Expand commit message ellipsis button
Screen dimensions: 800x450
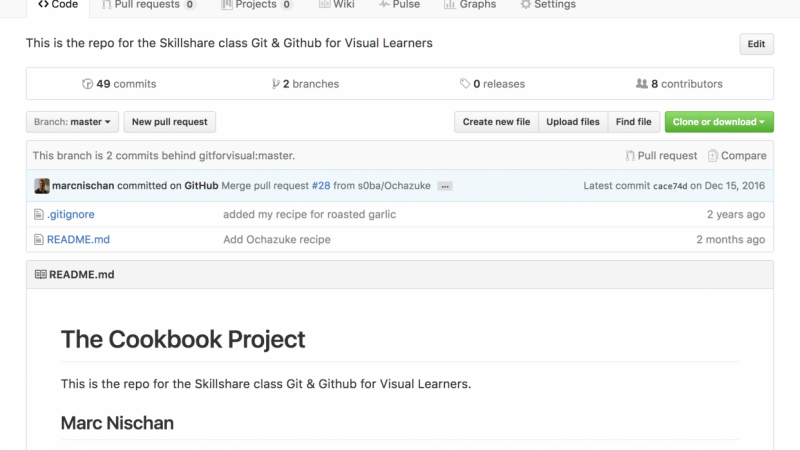point(445,186)
